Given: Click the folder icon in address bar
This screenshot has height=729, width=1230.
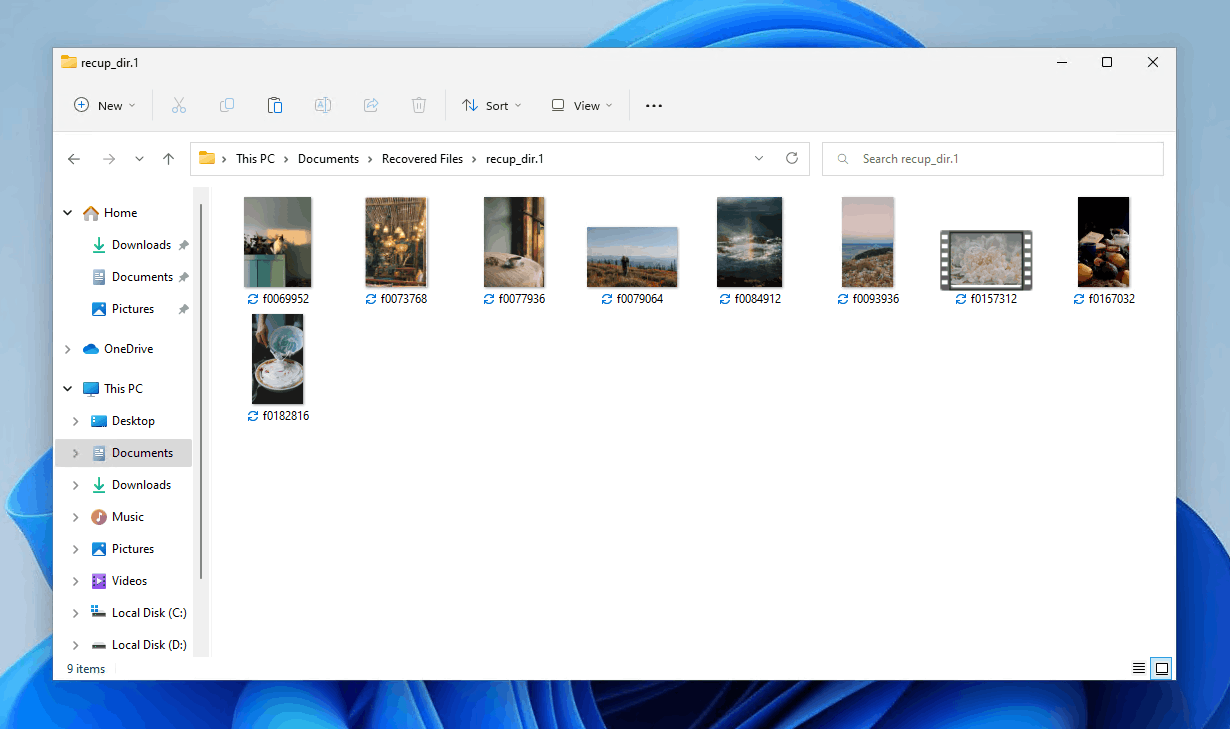Looking at the screenshot, I should point(207,158).
